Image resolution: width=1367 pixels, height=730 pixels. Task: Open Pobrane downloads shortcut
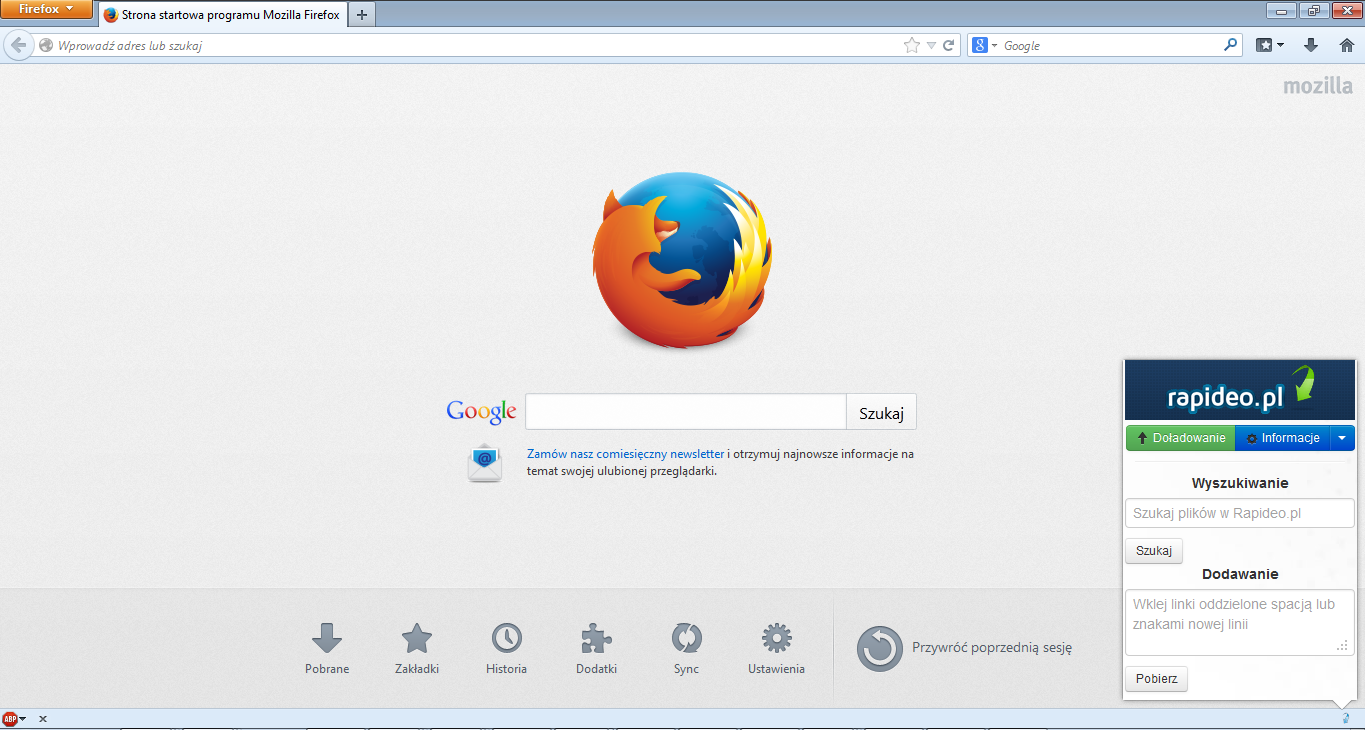point(327,648)
